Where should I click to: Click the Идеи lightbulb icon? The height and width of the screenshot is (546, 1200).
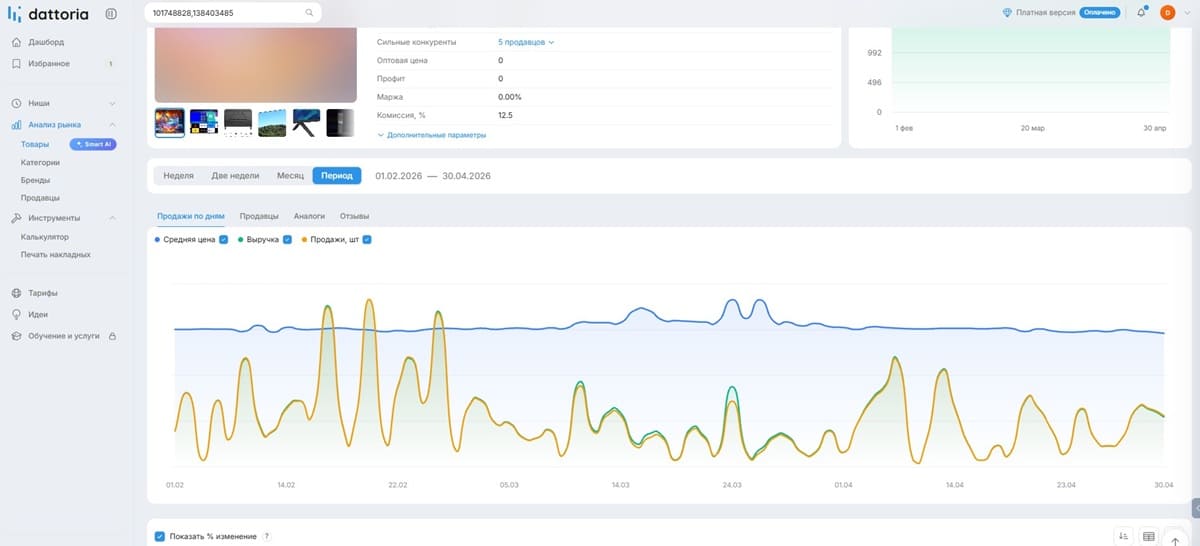pyautogui.click(x=16, y=314)
